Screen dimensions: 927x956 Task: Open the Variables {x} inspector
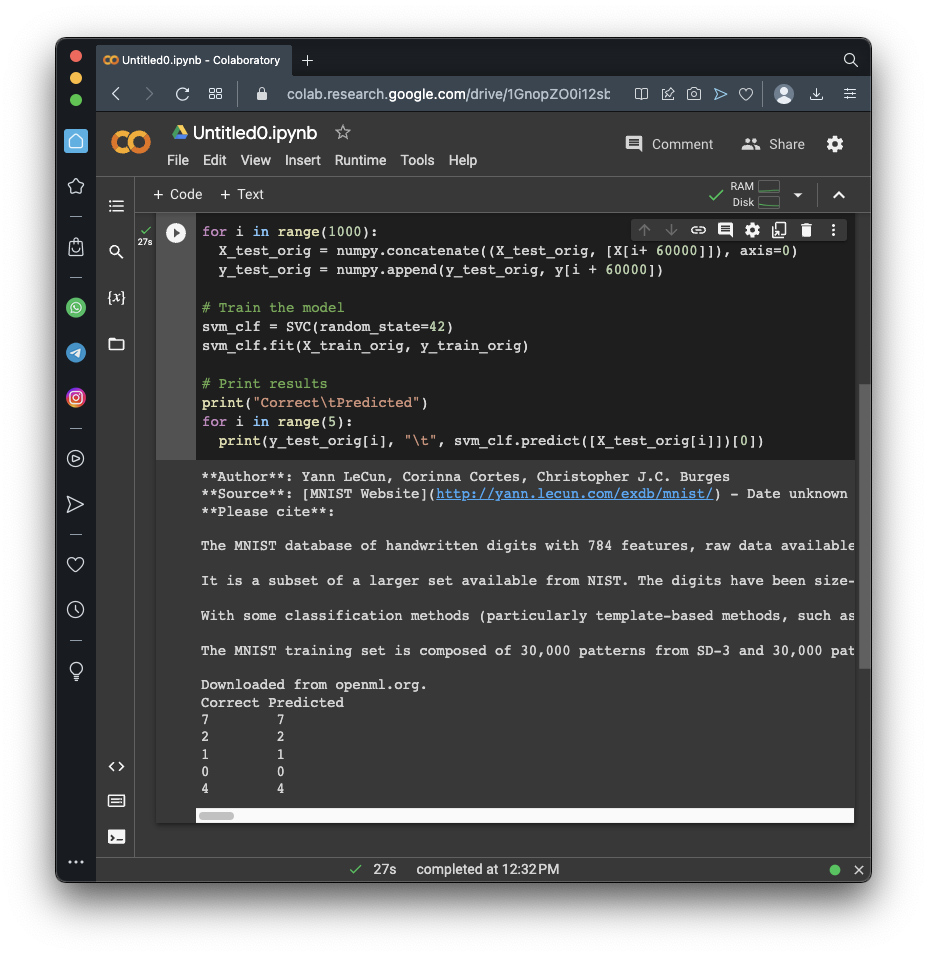click(x=116, y=298)
